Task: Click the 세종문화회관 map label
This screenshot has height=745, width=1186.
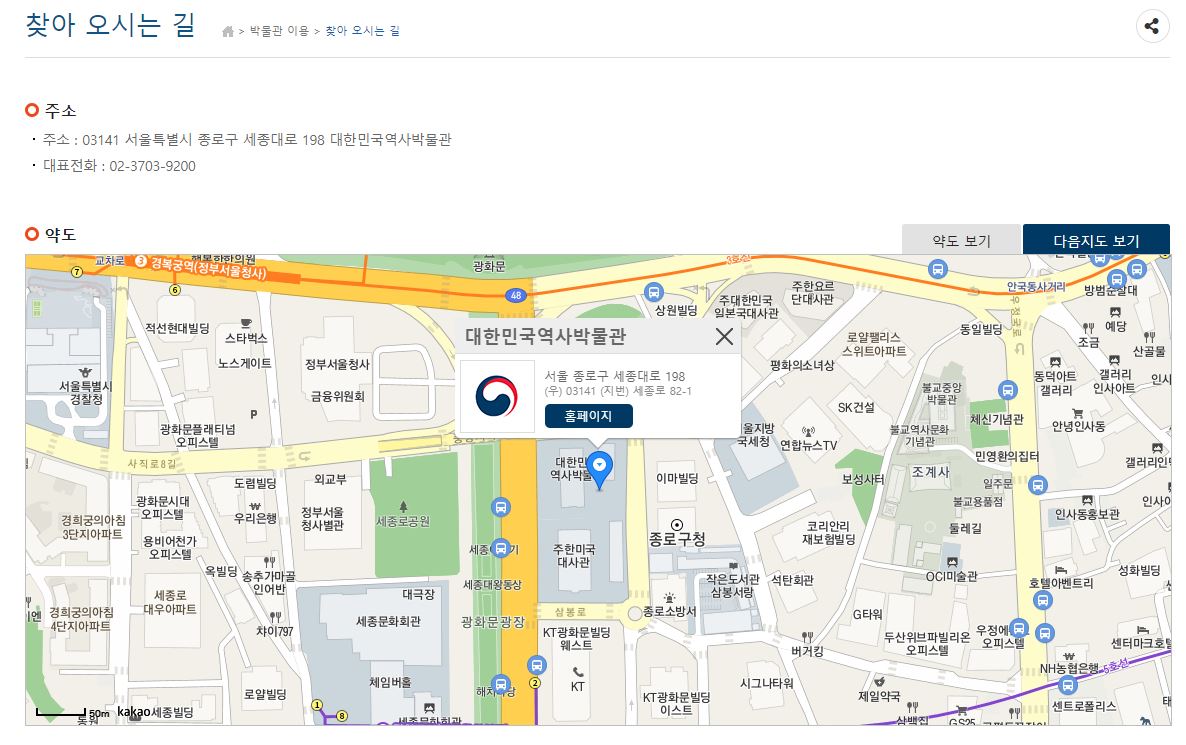Action: click(388, 622)
